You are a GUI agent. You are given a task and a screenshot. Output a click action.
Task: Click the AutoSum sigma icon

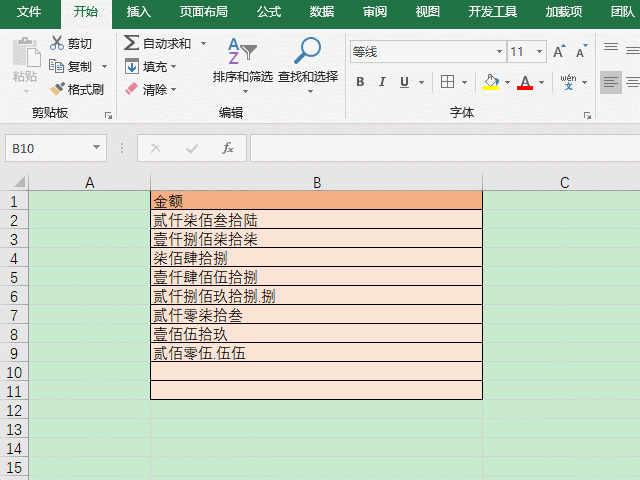(x=131, y=43)
